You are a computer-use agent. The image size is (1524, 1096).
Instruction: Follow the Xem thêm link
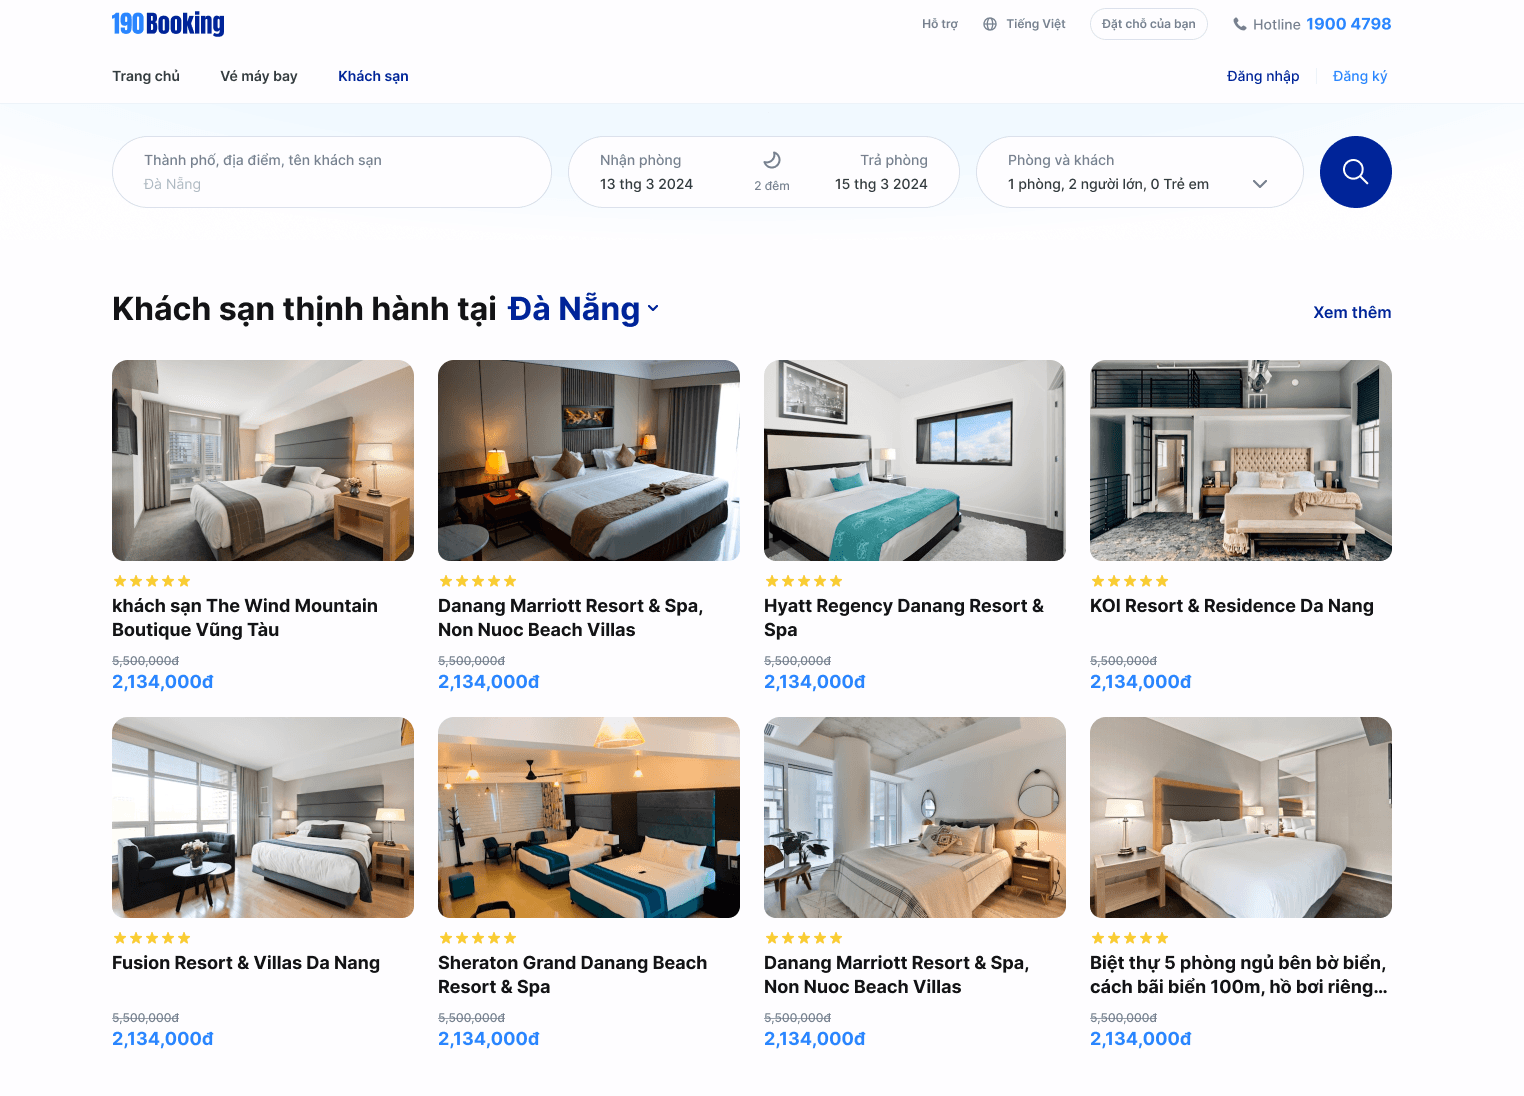pos(1352,312)
